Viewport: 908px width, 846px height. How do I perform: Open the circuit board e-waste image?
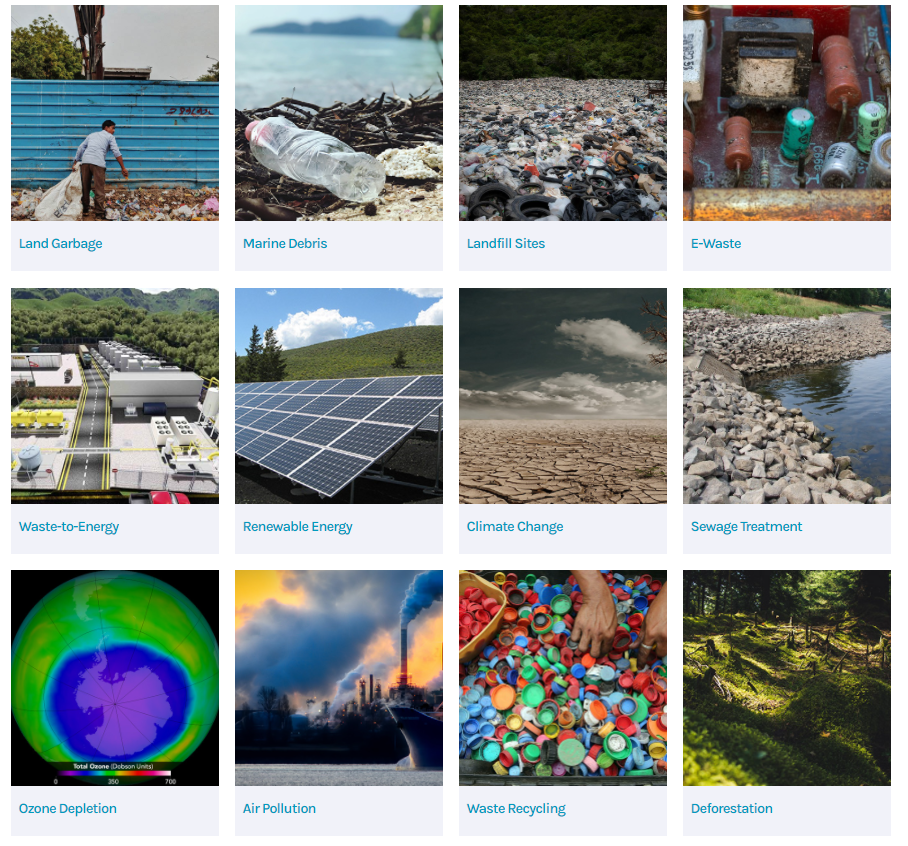(x=786, y=113)
